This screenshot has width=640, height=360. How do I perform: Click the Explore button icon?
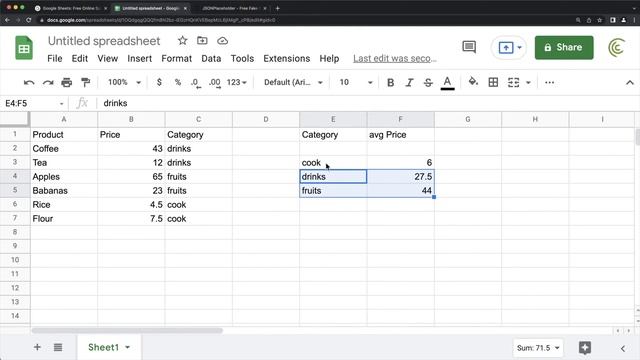click(x=585, y=348)
